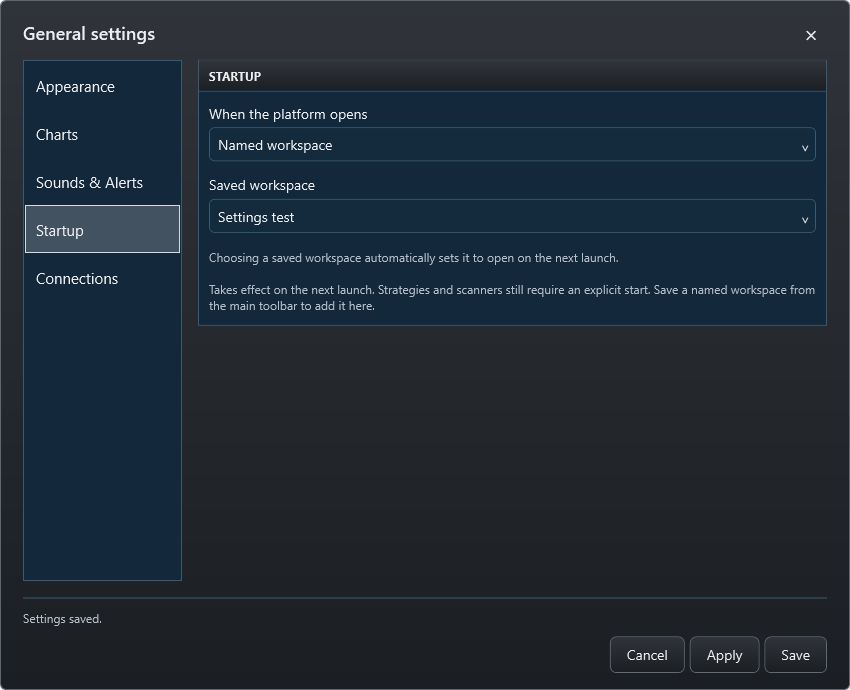850x690 pixels.
Task: Click the STARTUP section header
Action: click(x=512, y=76)
